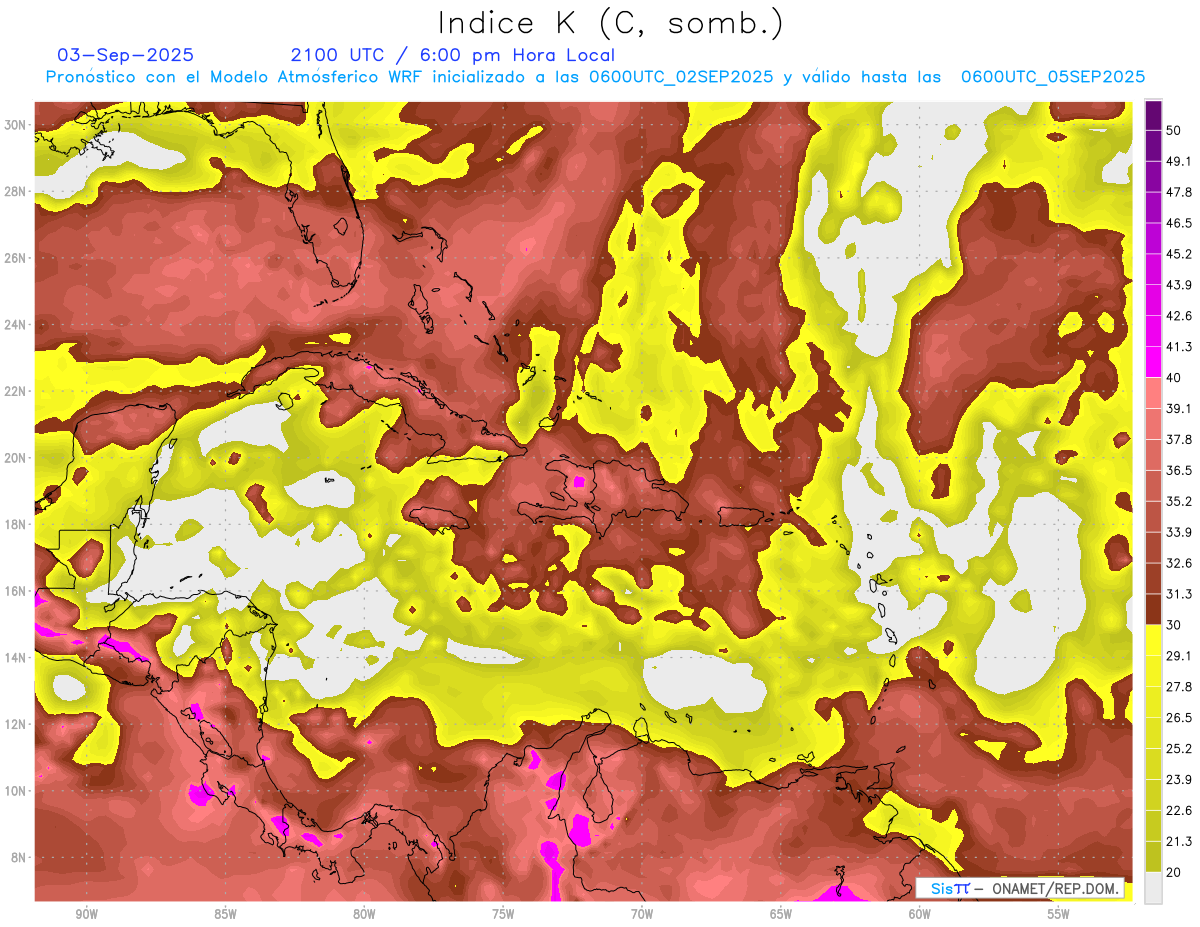Click the latitude axis label '30N'
This screenshot has height=927, width=1200.
[16, 125]
